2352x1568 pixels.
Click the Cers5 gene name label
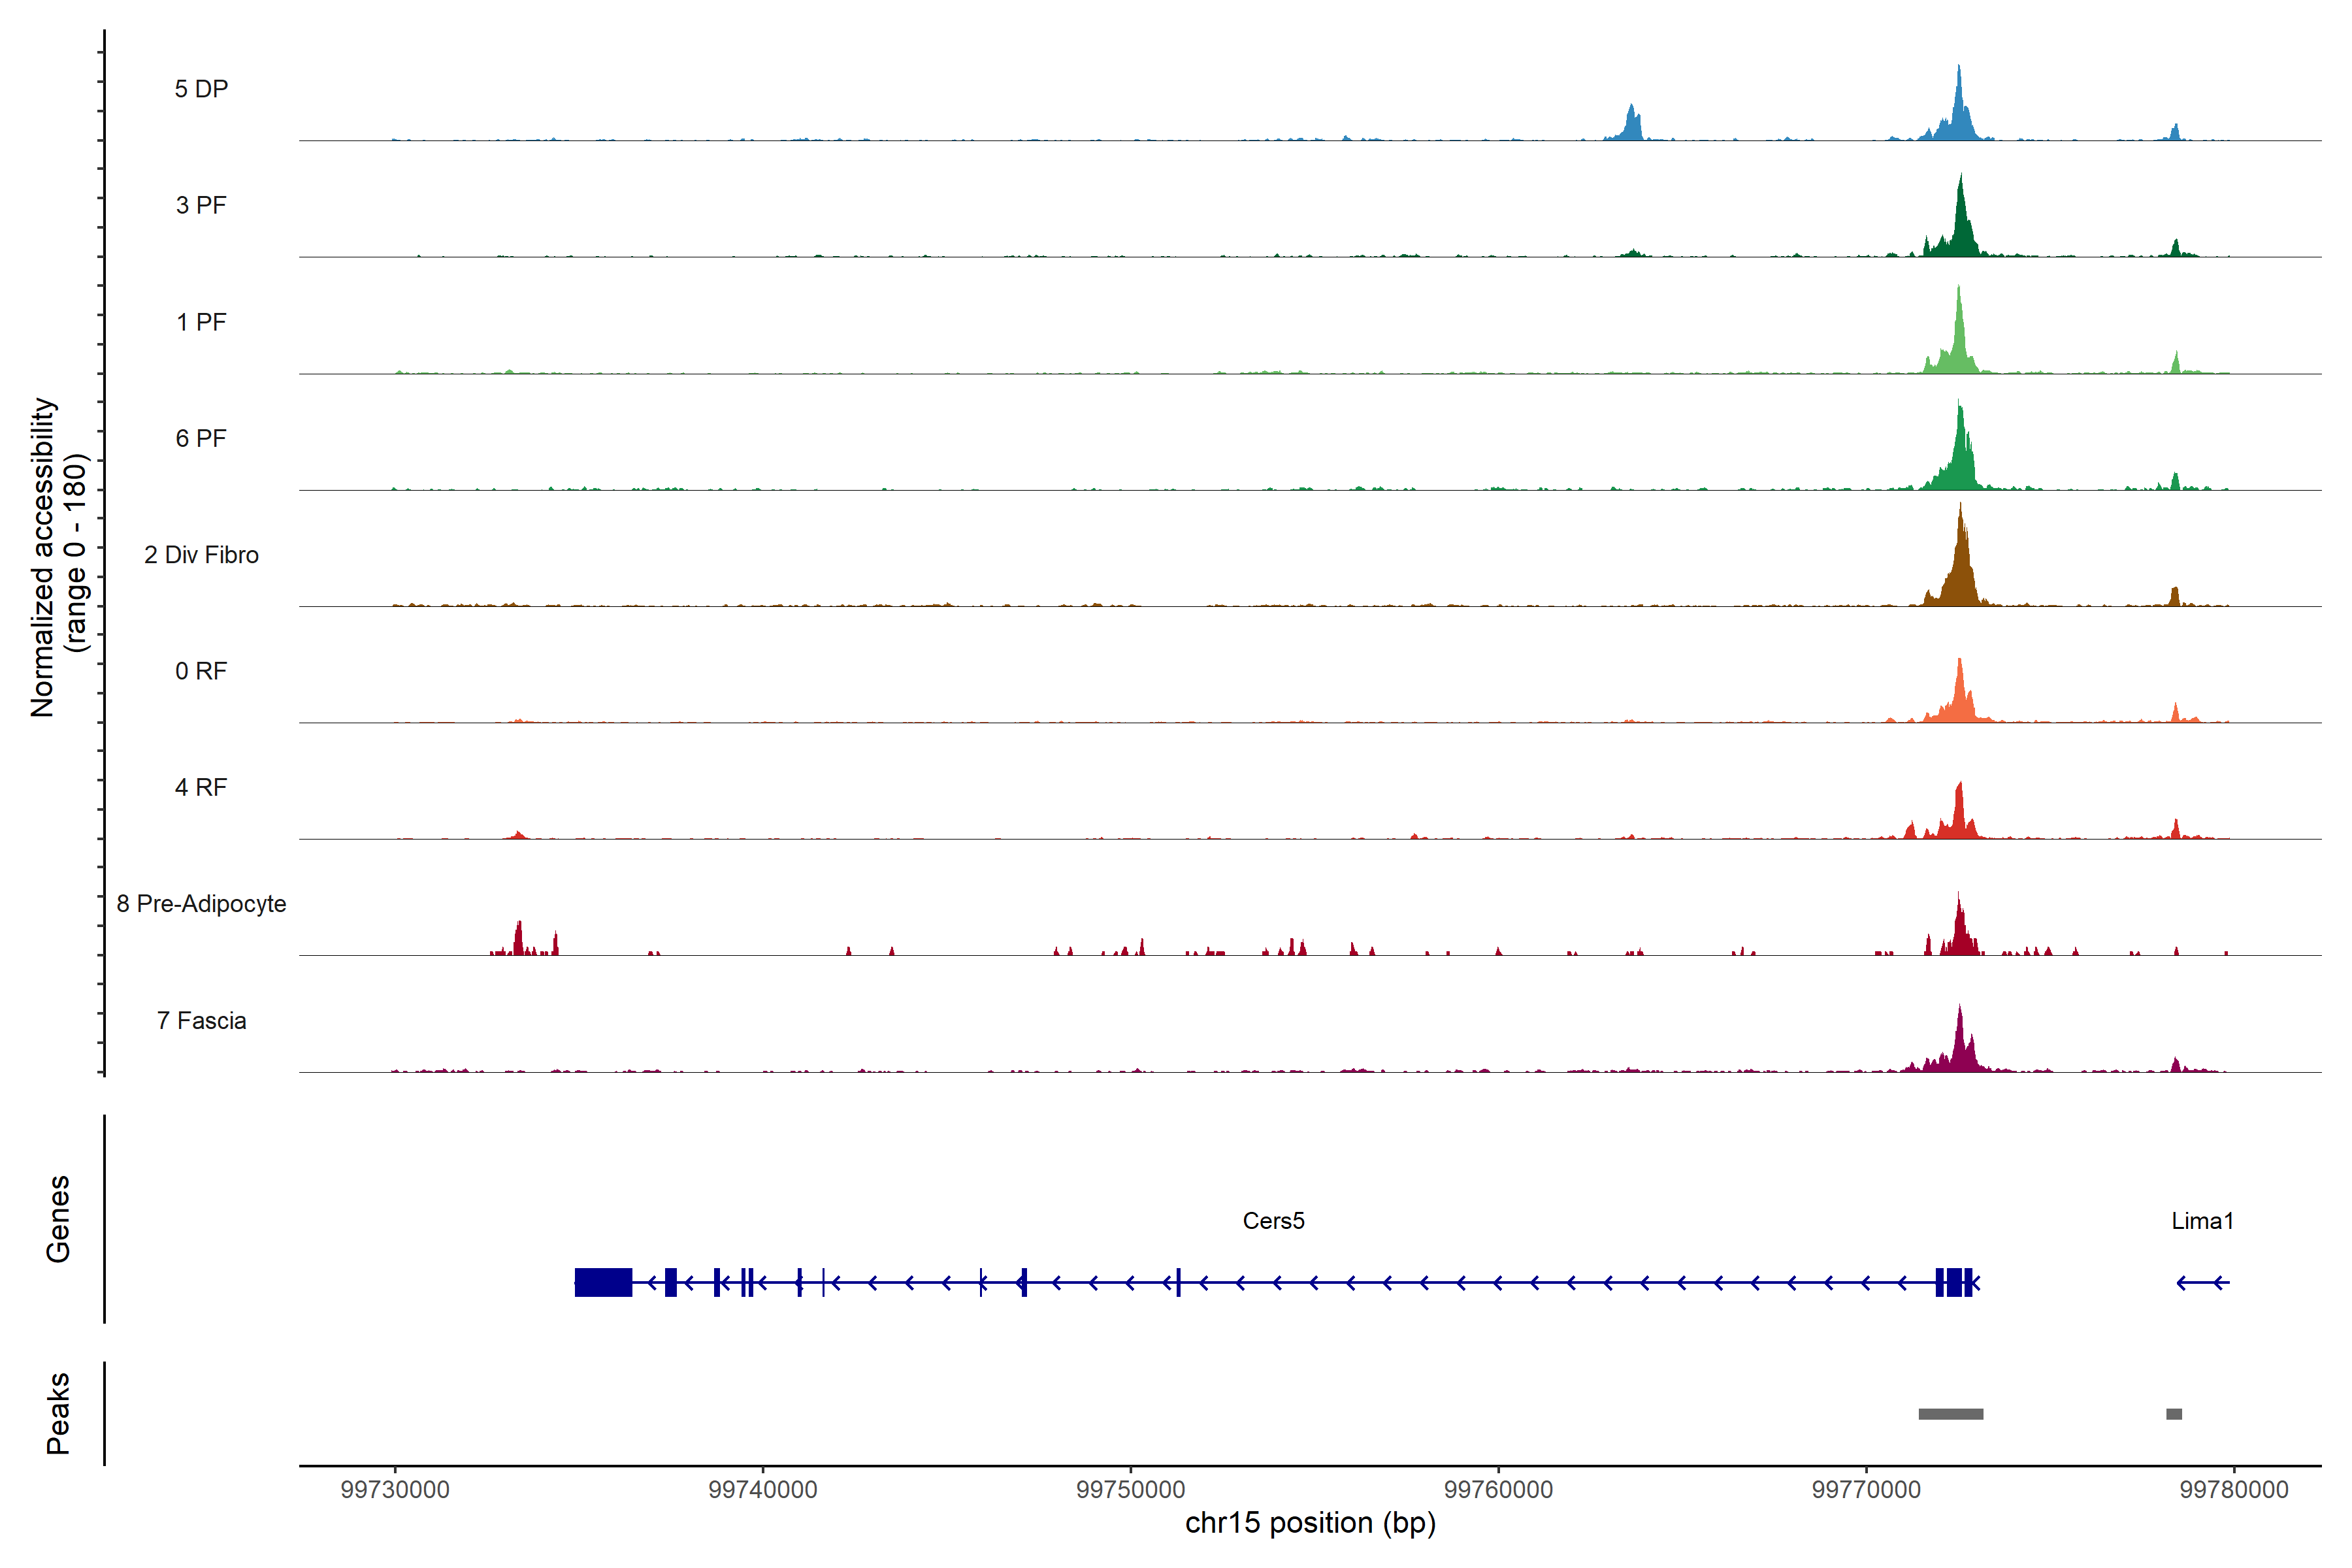[1273, 1221]
